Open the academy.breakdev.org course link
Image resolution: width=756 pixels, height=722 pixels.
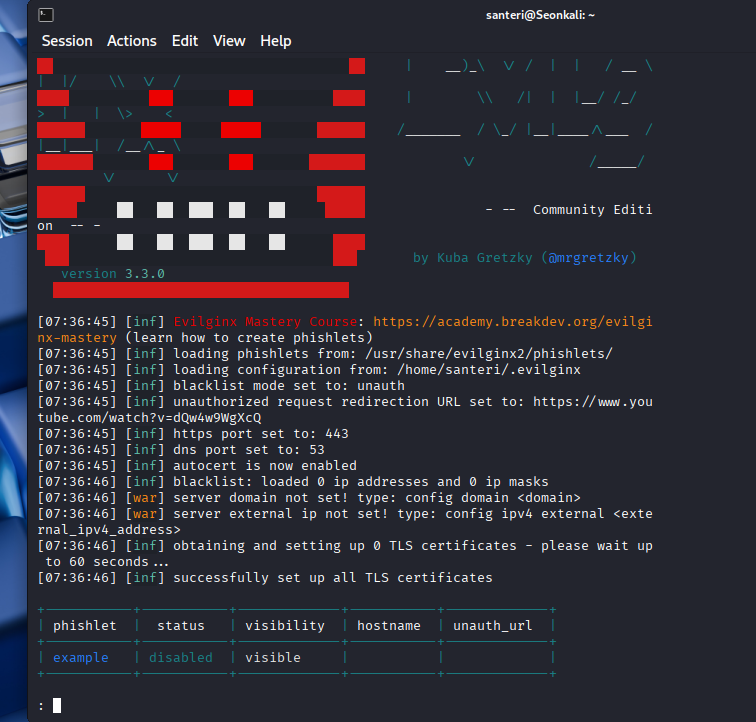511,322
